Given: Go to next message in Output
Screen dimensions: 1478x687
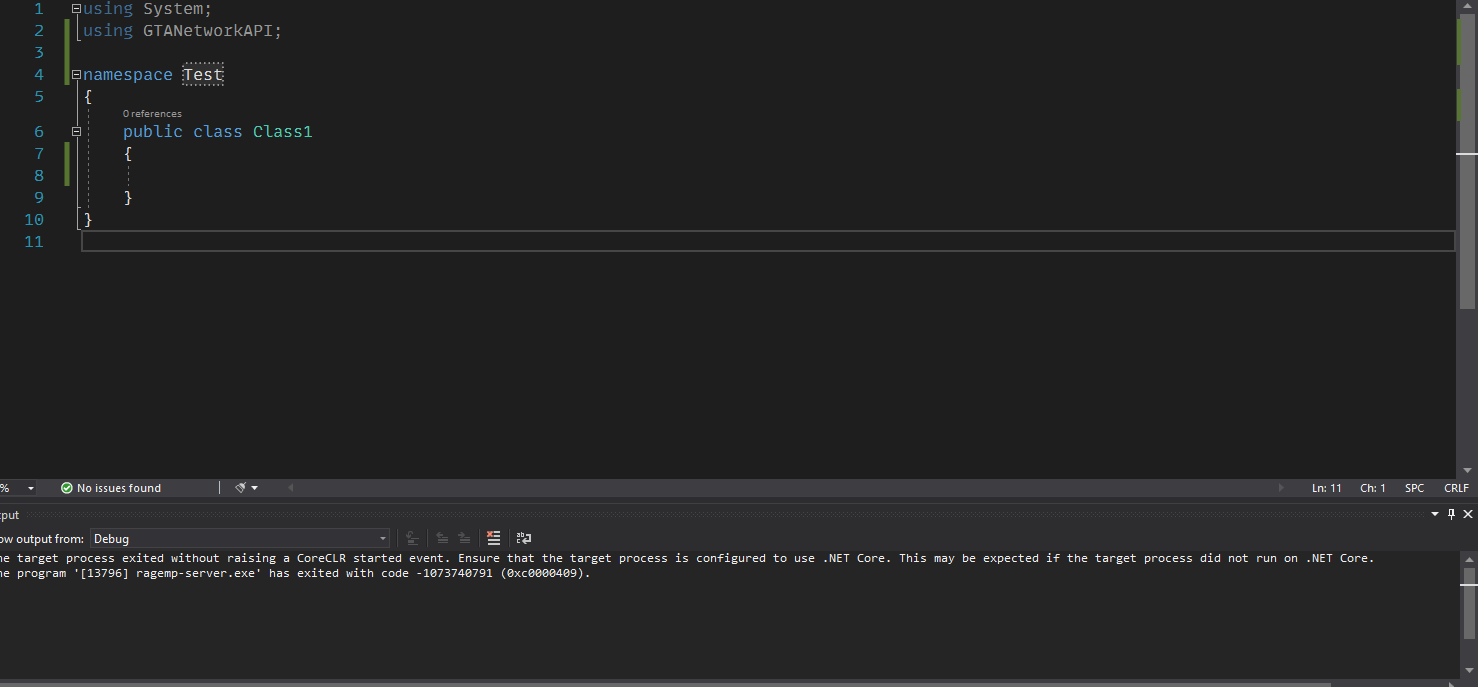Looking at the screenshot, I should coord(463,538).
